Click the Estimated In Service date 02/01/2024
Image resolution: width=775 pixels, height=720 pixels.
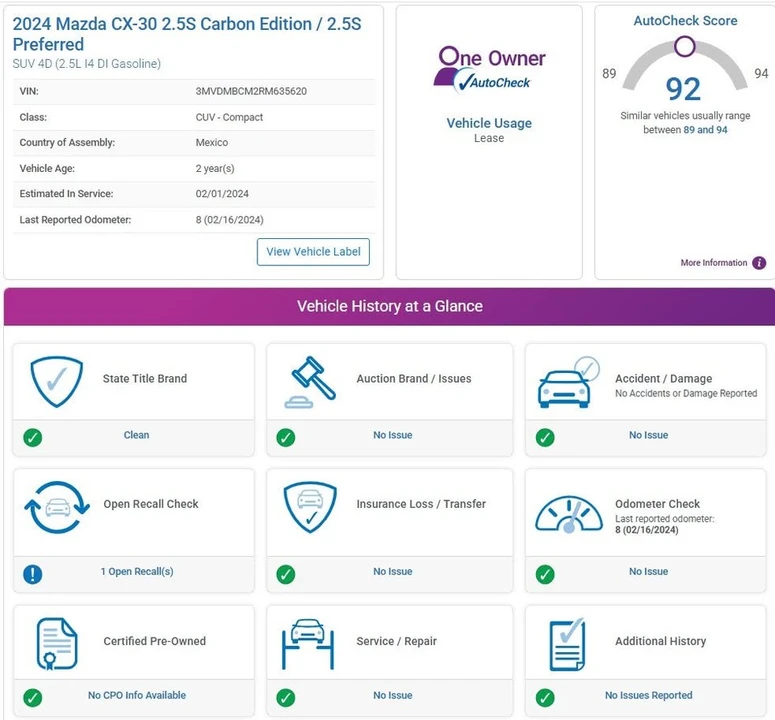(222, 194)
